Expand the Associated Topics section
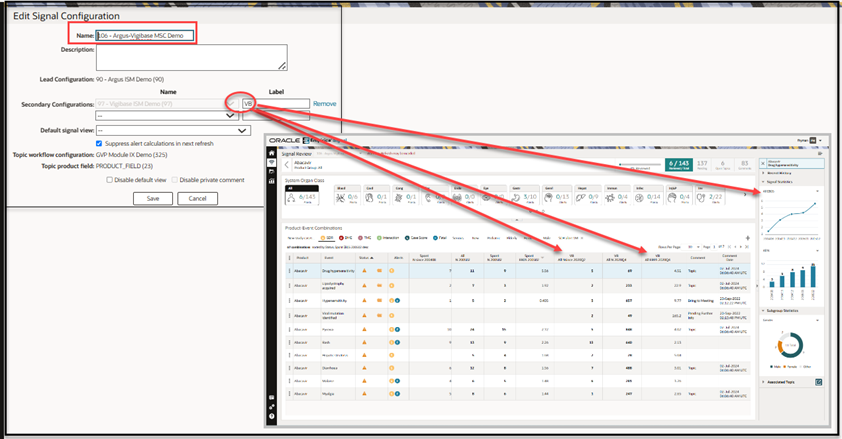The image size is (842, 439). click(763, 382)
